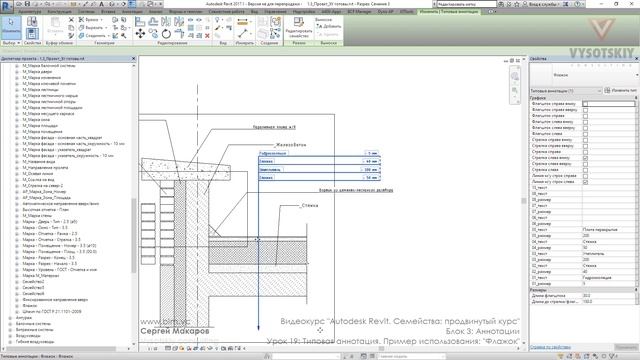Click the drawing view horizontal scrollbar
This screenshot has width=640, height=360.
[x=382, y=349]
